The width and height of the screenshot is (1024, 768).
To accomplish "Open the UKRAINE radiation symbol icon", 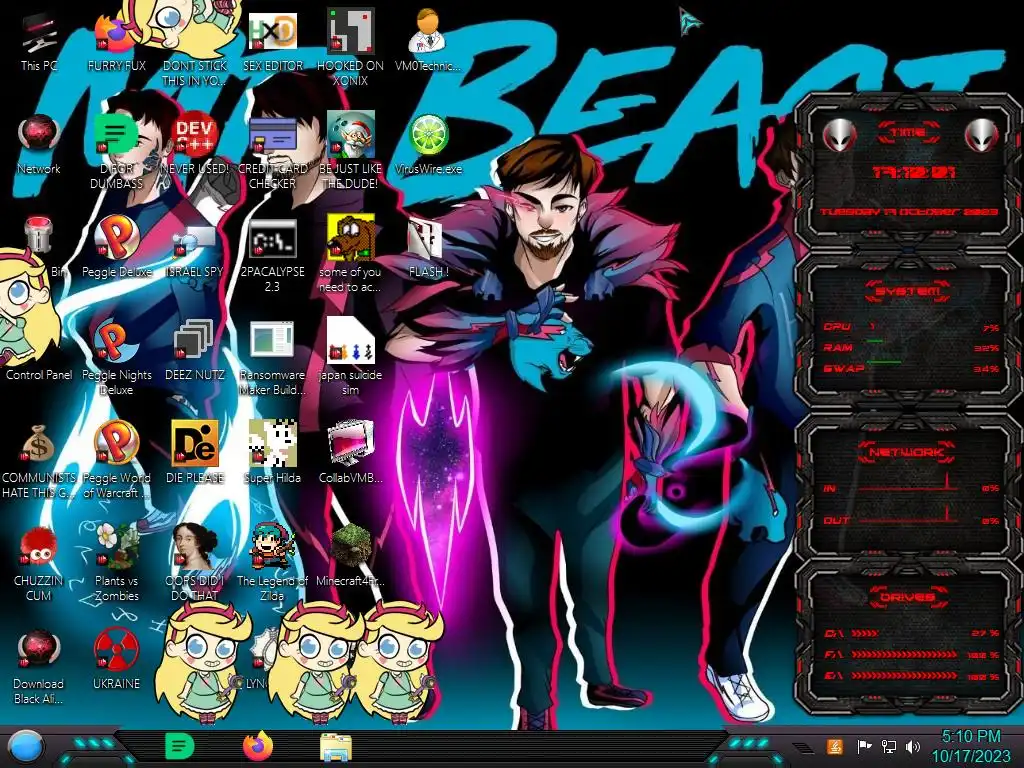I will pos(116,660).
